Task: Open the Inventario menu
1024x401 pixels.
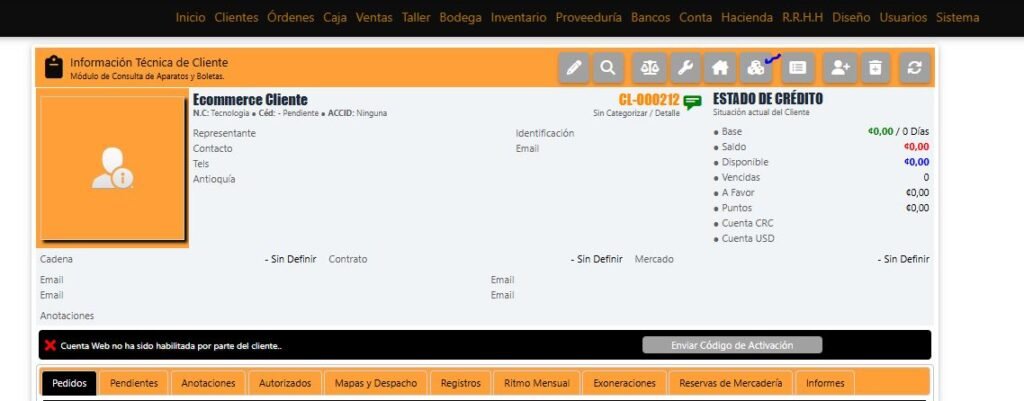Action: coord(519,17)
